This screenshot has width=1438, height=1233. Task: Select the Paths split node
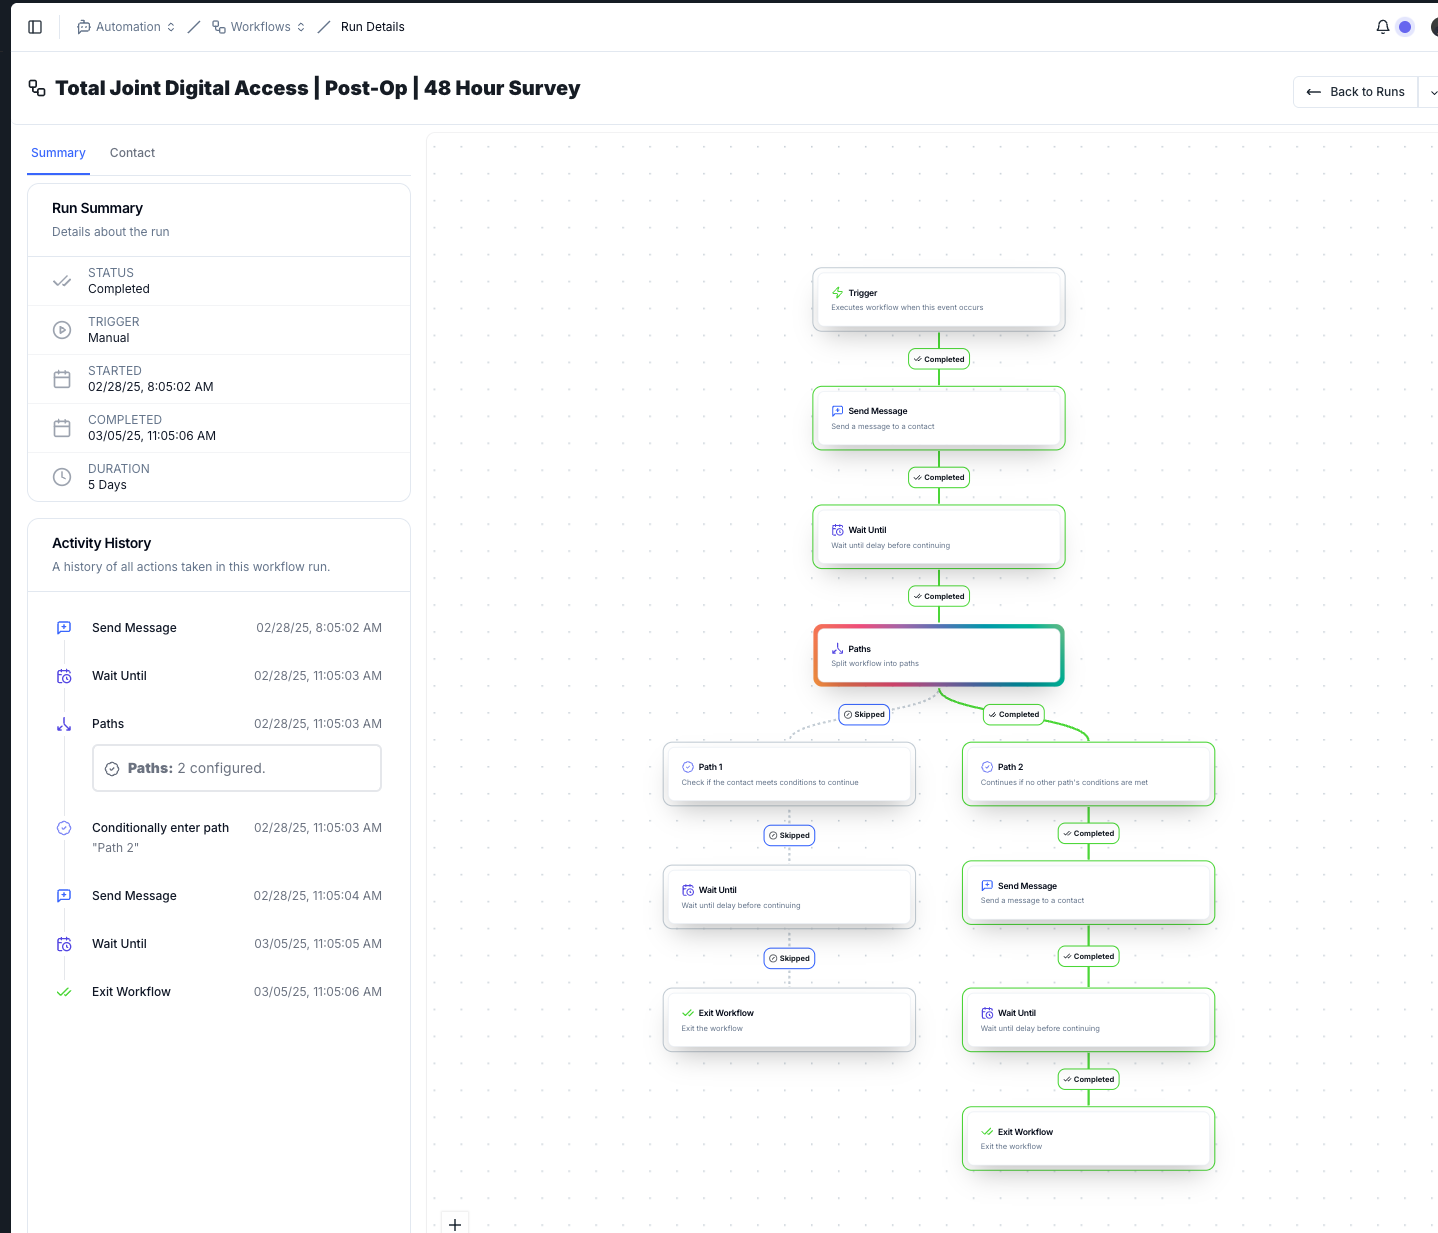tap(939, 656)
